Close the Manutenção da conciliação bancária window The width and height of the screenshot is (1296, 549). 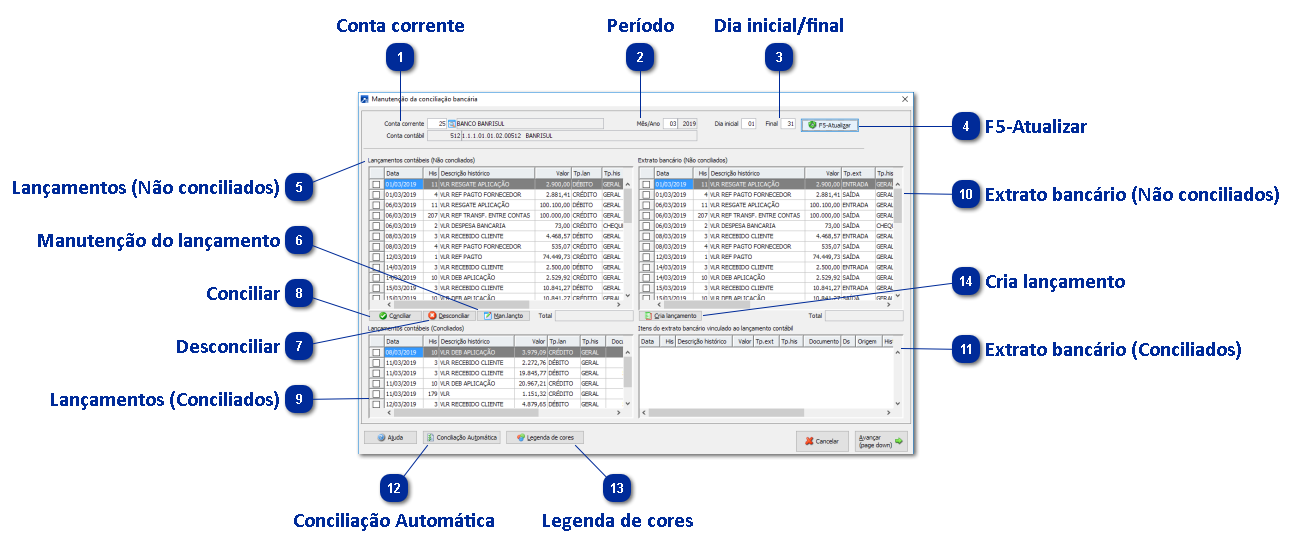pyautogui.click(x=905, y=99)
